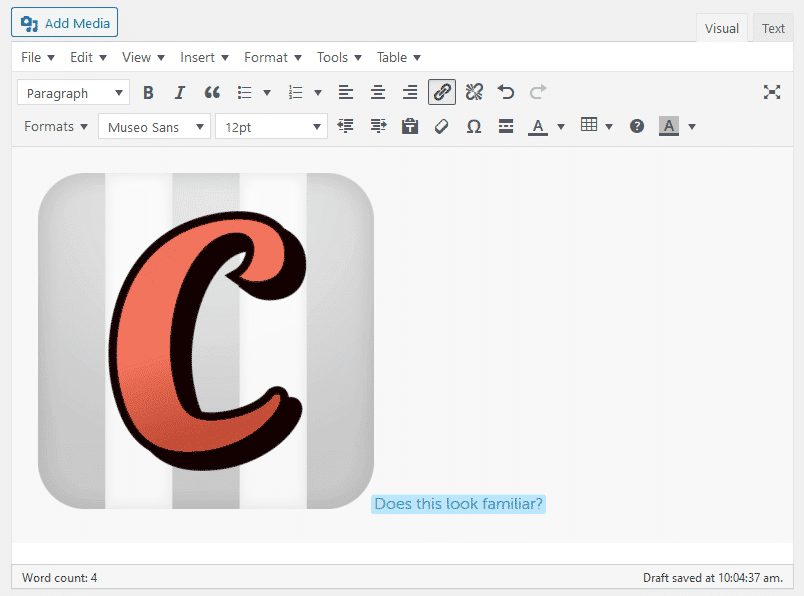Toggle paste as text

(x=410, y=126)
